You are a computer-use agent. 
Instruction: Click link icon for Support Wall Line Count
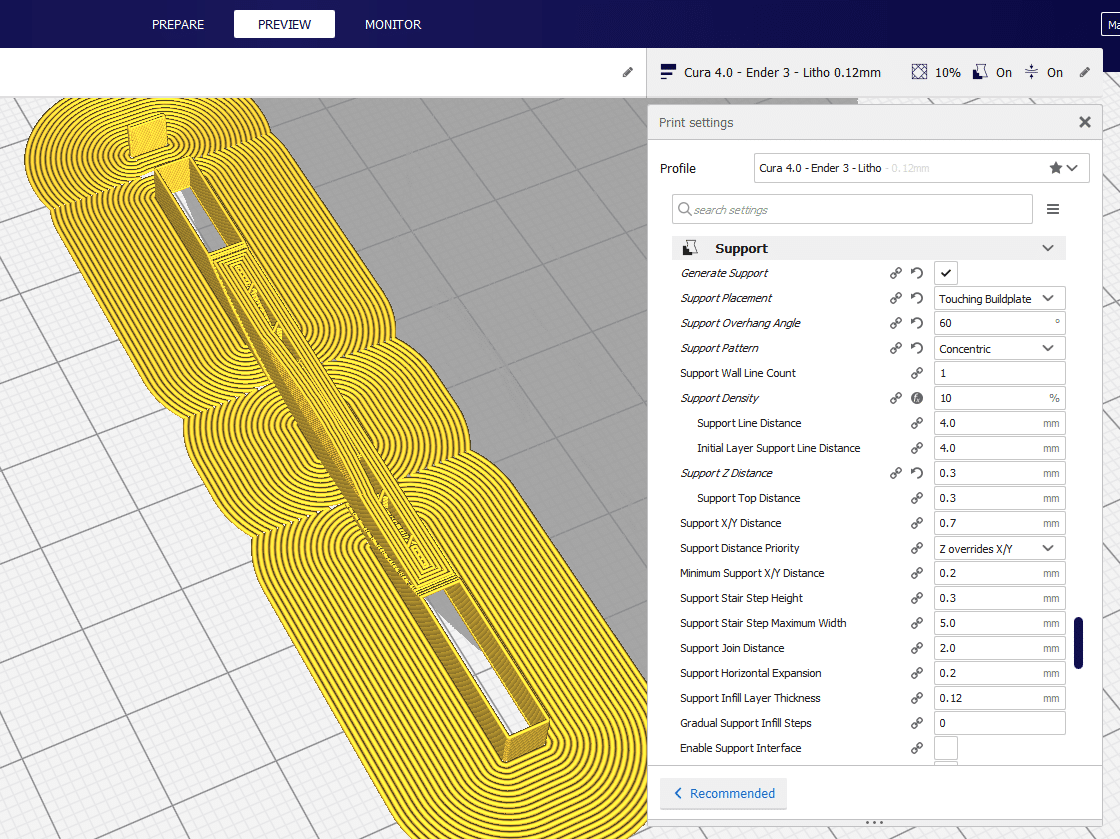click(x=917, y=373)
